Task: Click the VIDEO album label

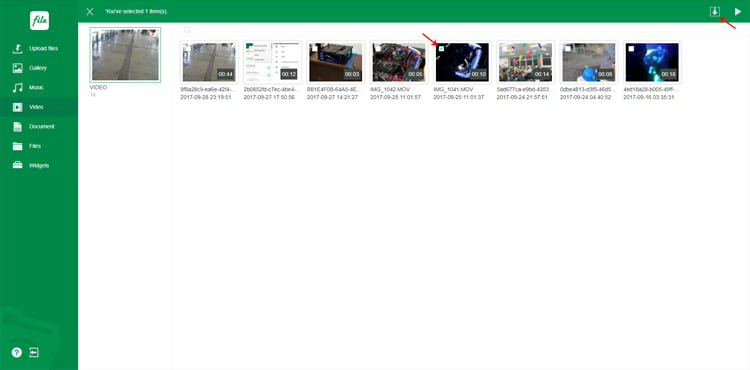Action: pos(99,87)
